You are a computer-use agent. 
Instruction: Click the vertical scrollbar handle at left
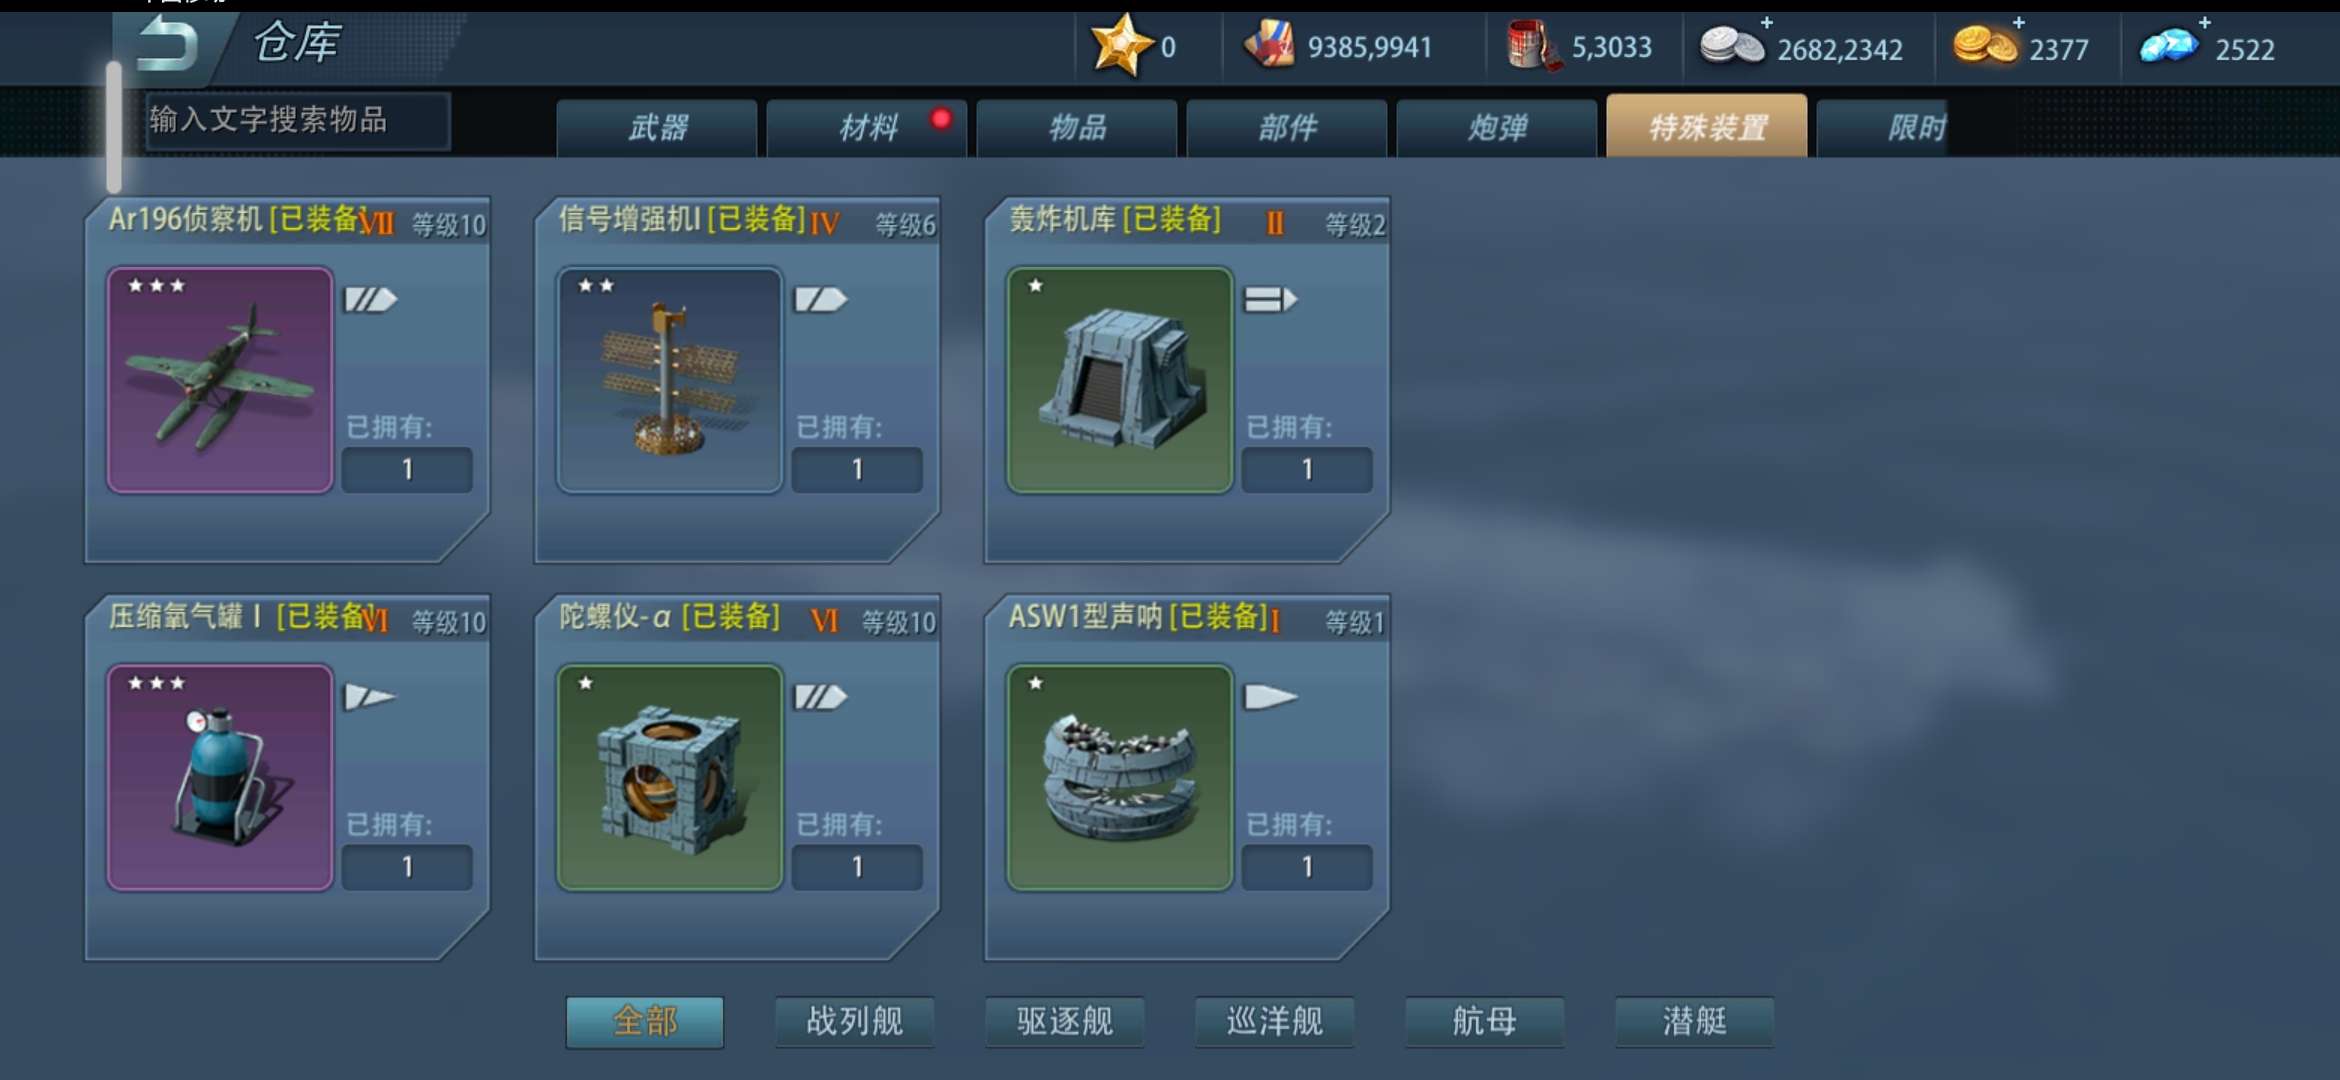(x=114, y=127)
